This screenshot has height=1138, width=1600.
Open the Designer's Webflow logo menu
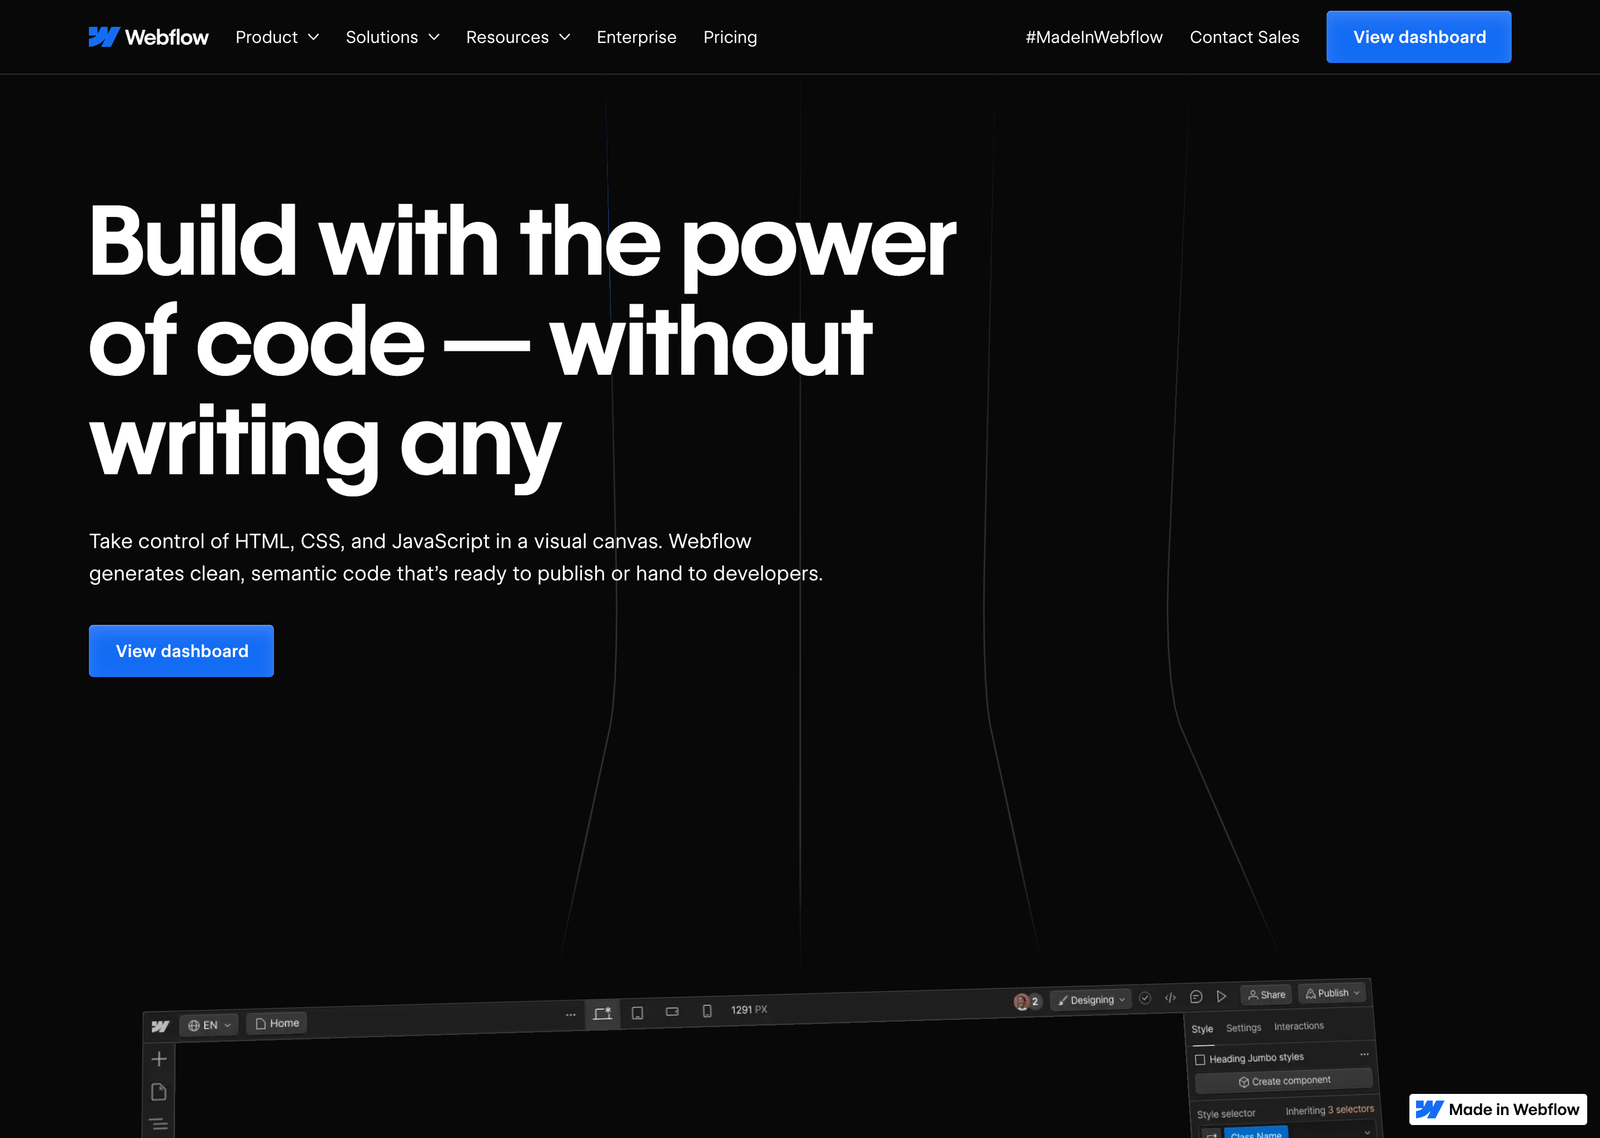pyautogui.click(x=160, y=1026)
